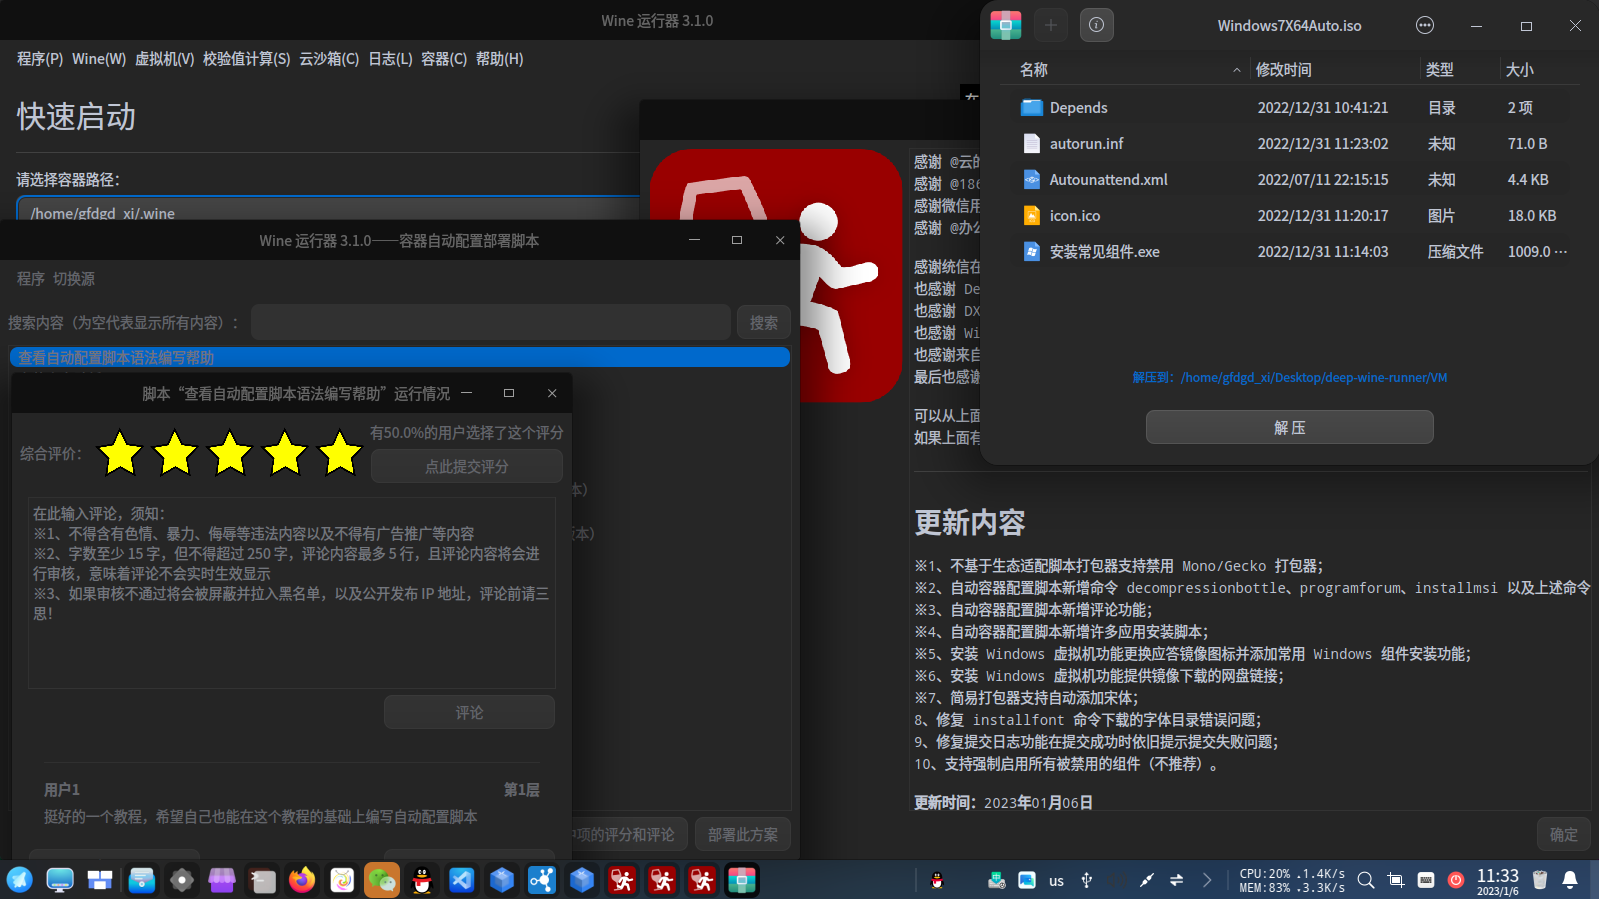
Task: Launch the app store icon in dock
Action: click(x=222, y=880)
